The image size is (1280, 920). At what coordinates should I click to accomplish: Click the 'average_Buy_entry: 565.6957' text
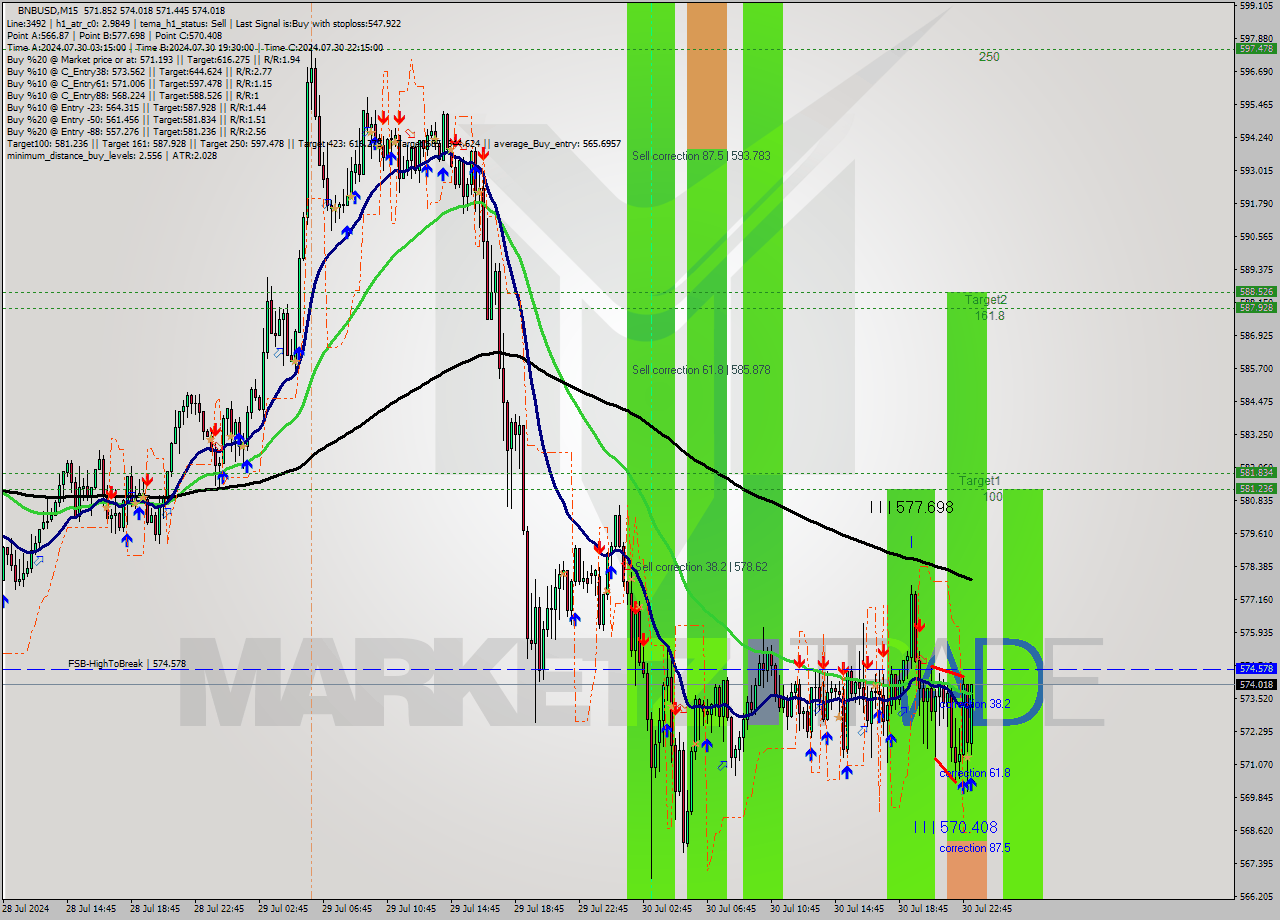(x=558, y=144)
